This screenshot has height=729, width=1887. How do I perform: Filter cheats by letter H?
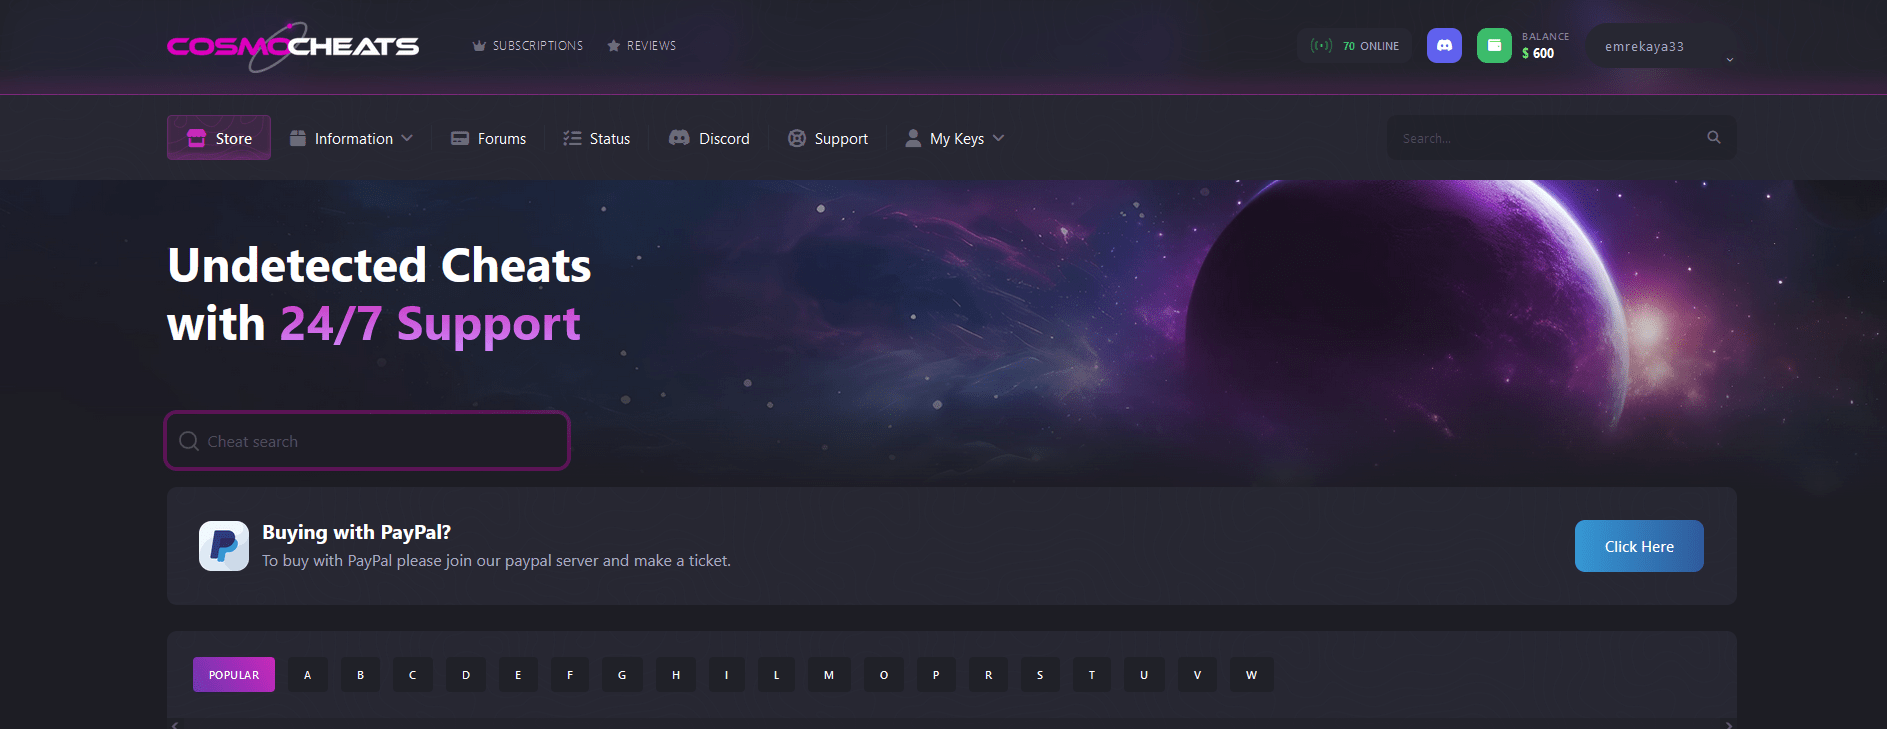pos(676,675)
